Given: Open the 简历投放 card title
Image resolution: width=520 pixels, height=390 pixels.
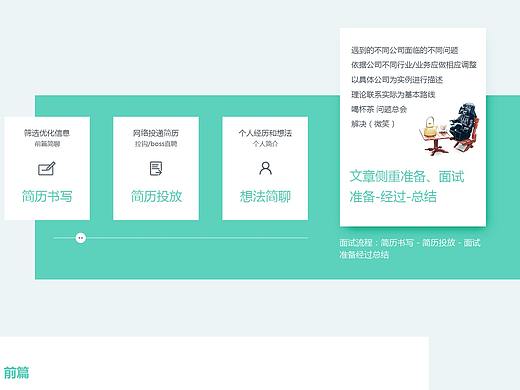Looking at the screenshot, I should (x=156, y=196).
